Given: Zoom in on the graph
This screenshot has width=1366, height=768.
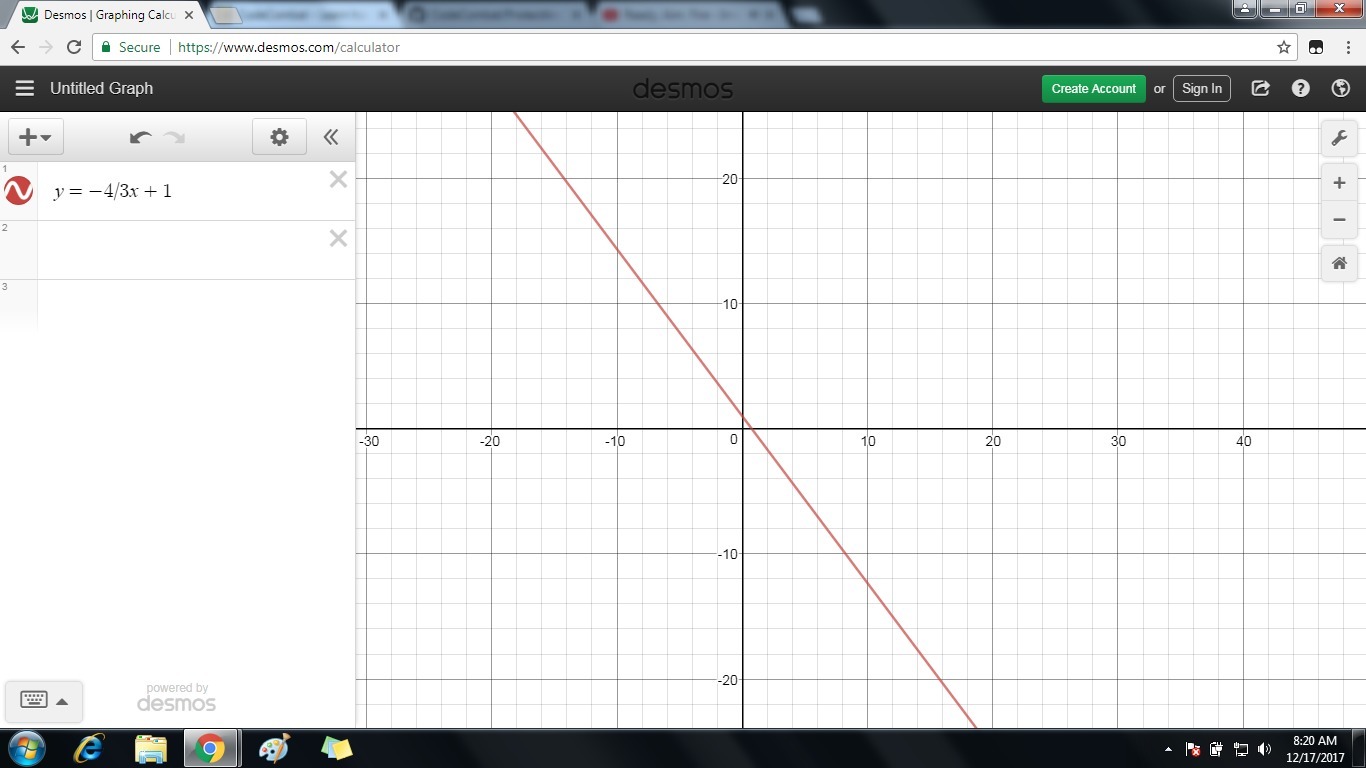Looking at the screenshot, I should point(1339,183).
